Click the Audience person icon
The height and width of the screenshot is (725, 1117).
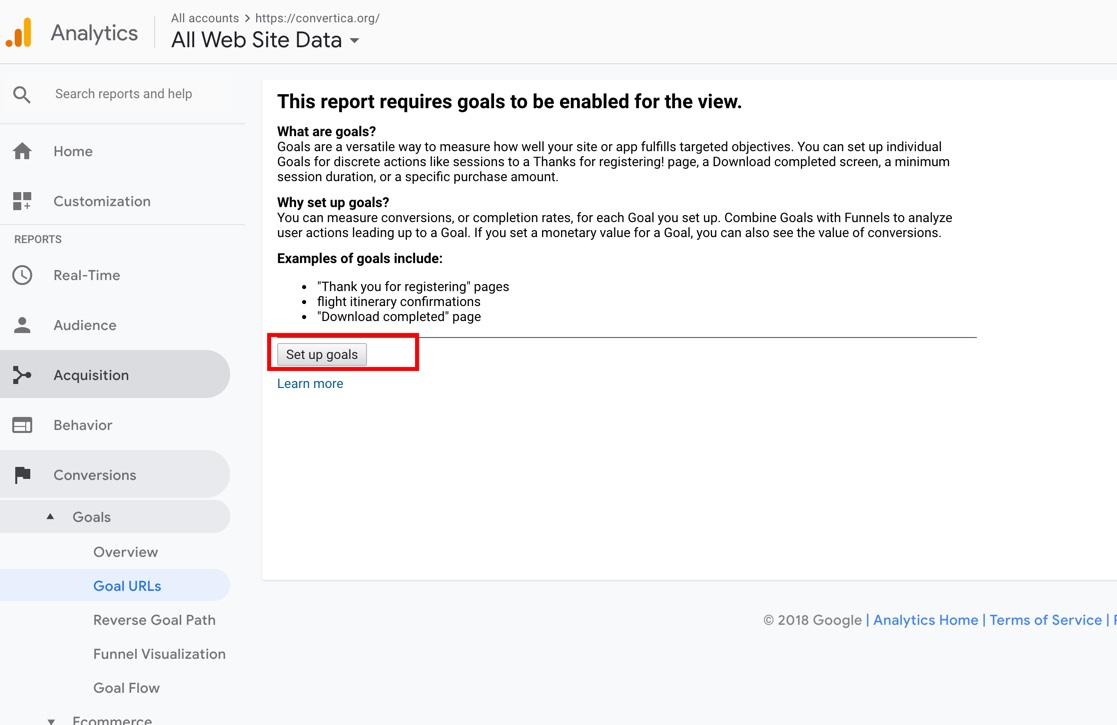coord(22,325)
